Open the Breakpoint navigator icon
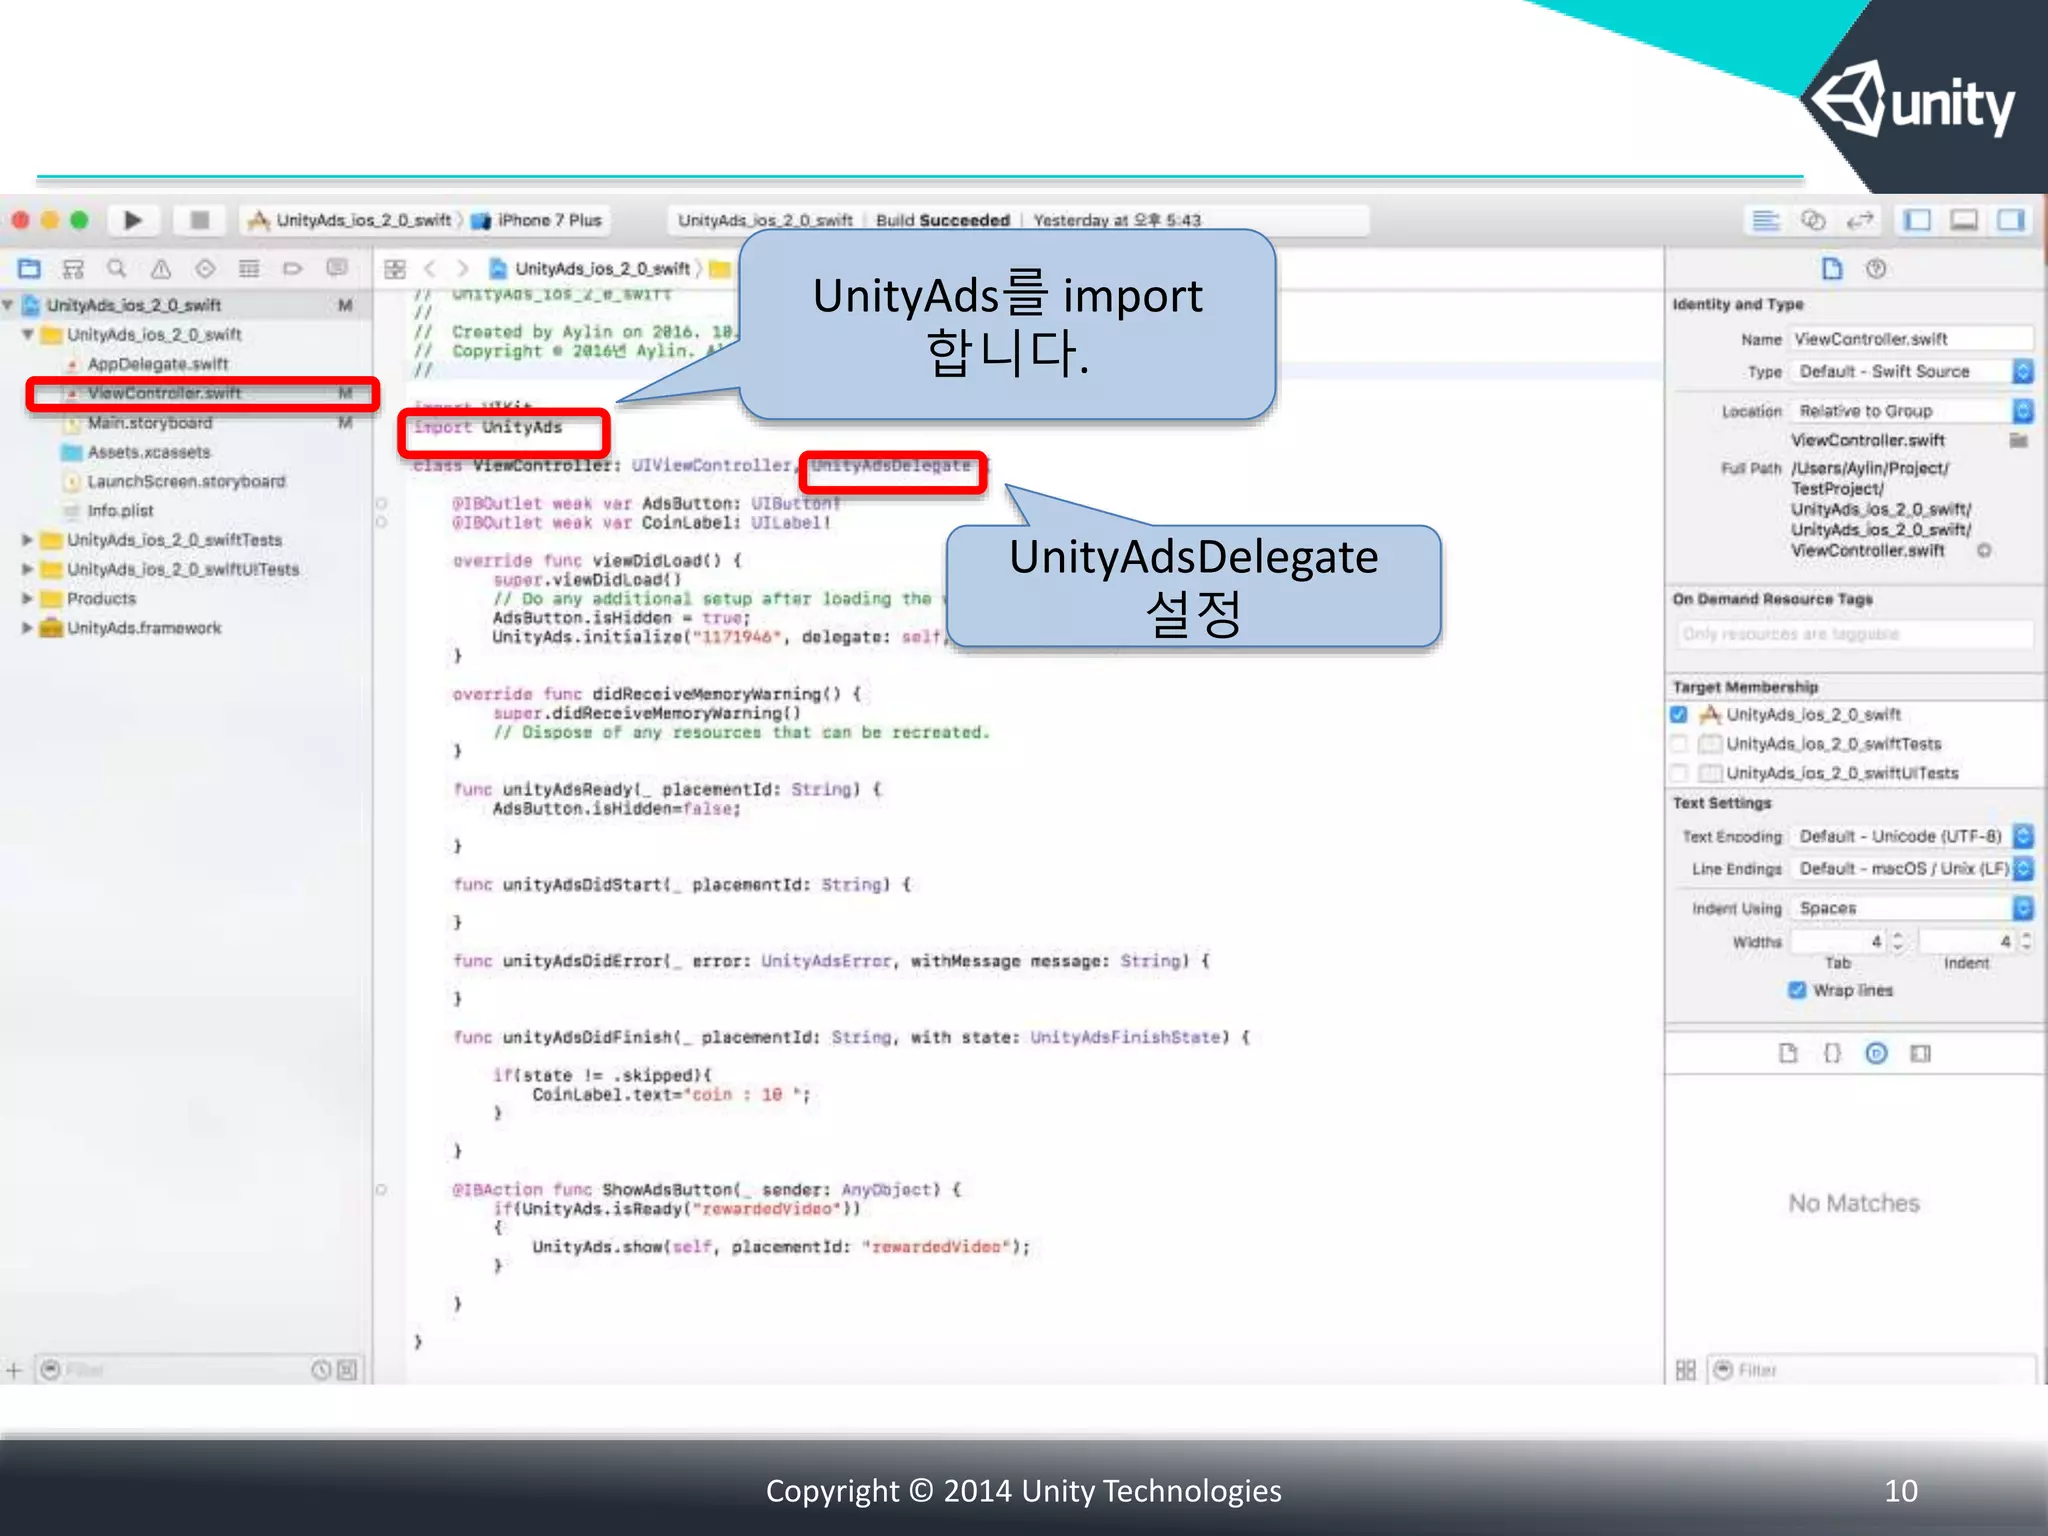The height and width of the screenshot is (1536, 2048). coord(292,268)
